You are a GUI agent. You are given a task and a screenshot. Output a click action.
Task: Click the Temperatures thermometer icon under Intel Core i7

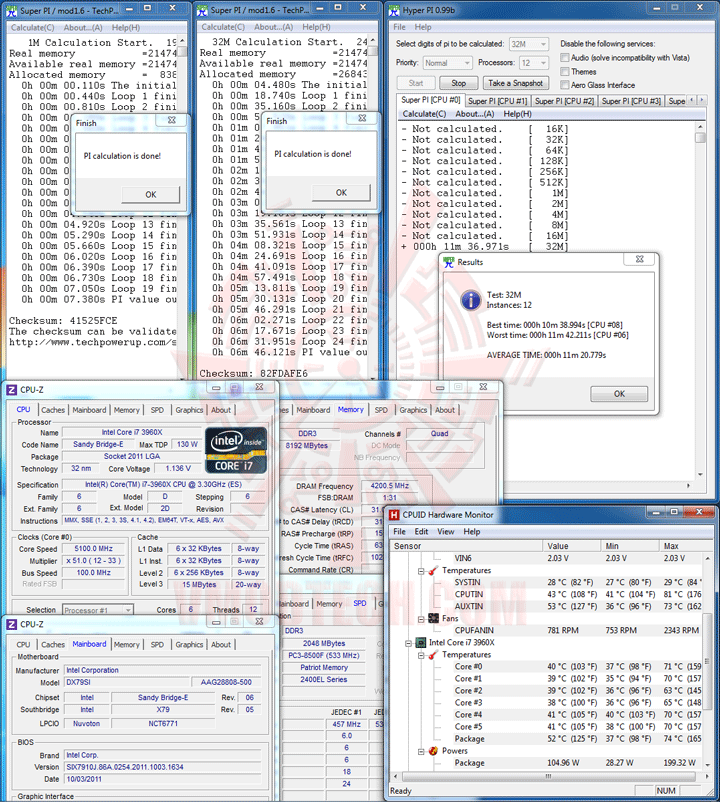[x=433, y=655]
